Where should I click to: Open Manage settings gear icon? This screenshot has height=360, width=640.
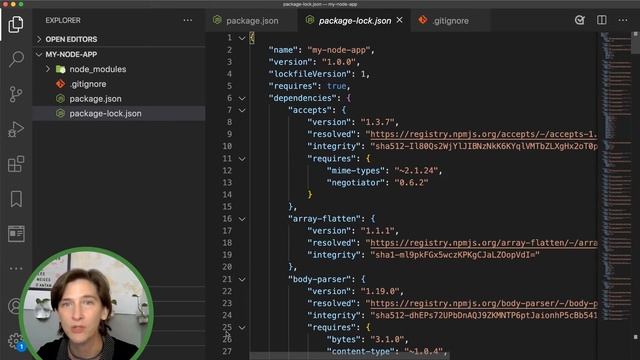click(x=15, y=340)
